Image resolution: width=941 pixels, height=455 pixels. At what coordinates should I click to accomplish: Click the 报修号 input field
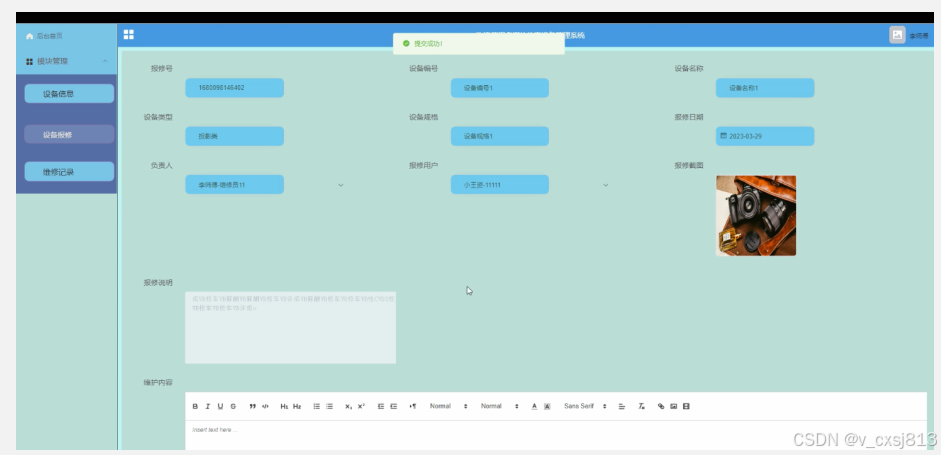(235, 88)
